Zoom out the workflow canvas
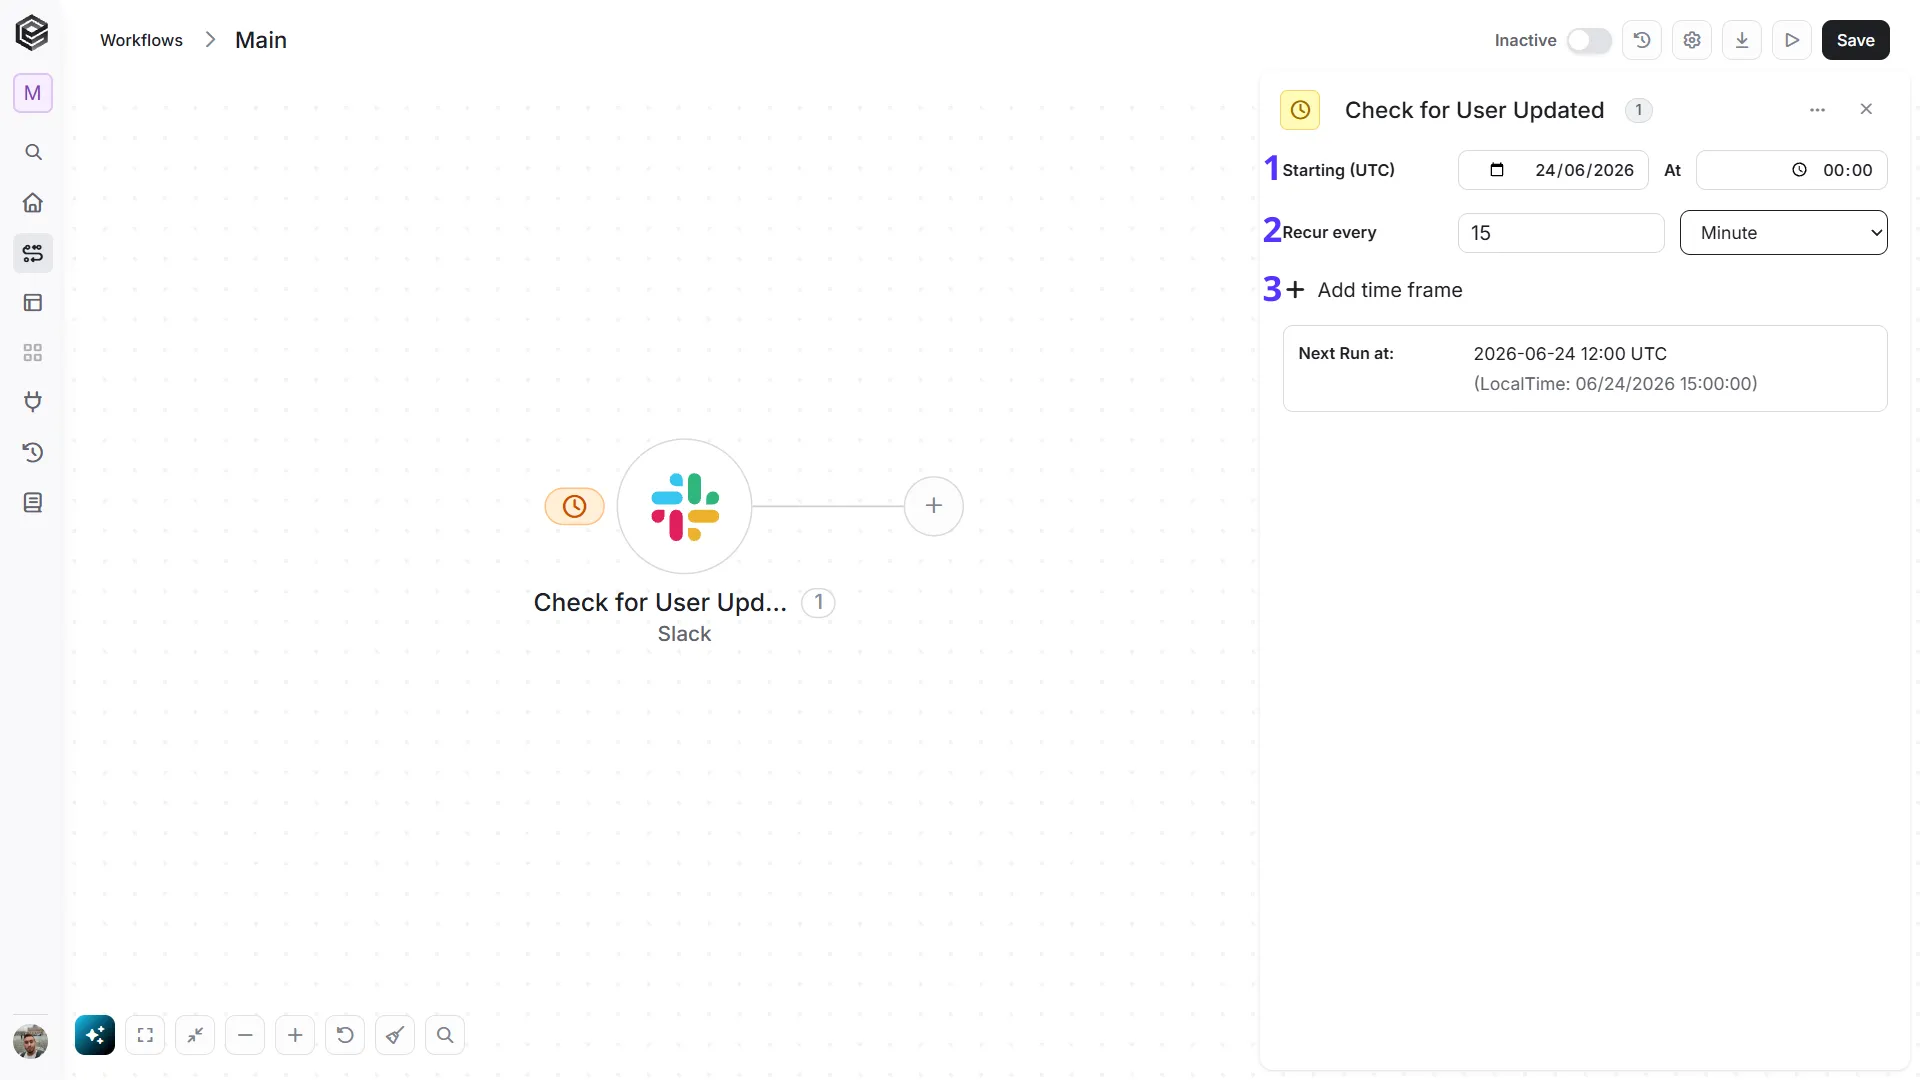Image resolution: width=1920 pixels, height=1080 pixels. [x=245, y=1035]
